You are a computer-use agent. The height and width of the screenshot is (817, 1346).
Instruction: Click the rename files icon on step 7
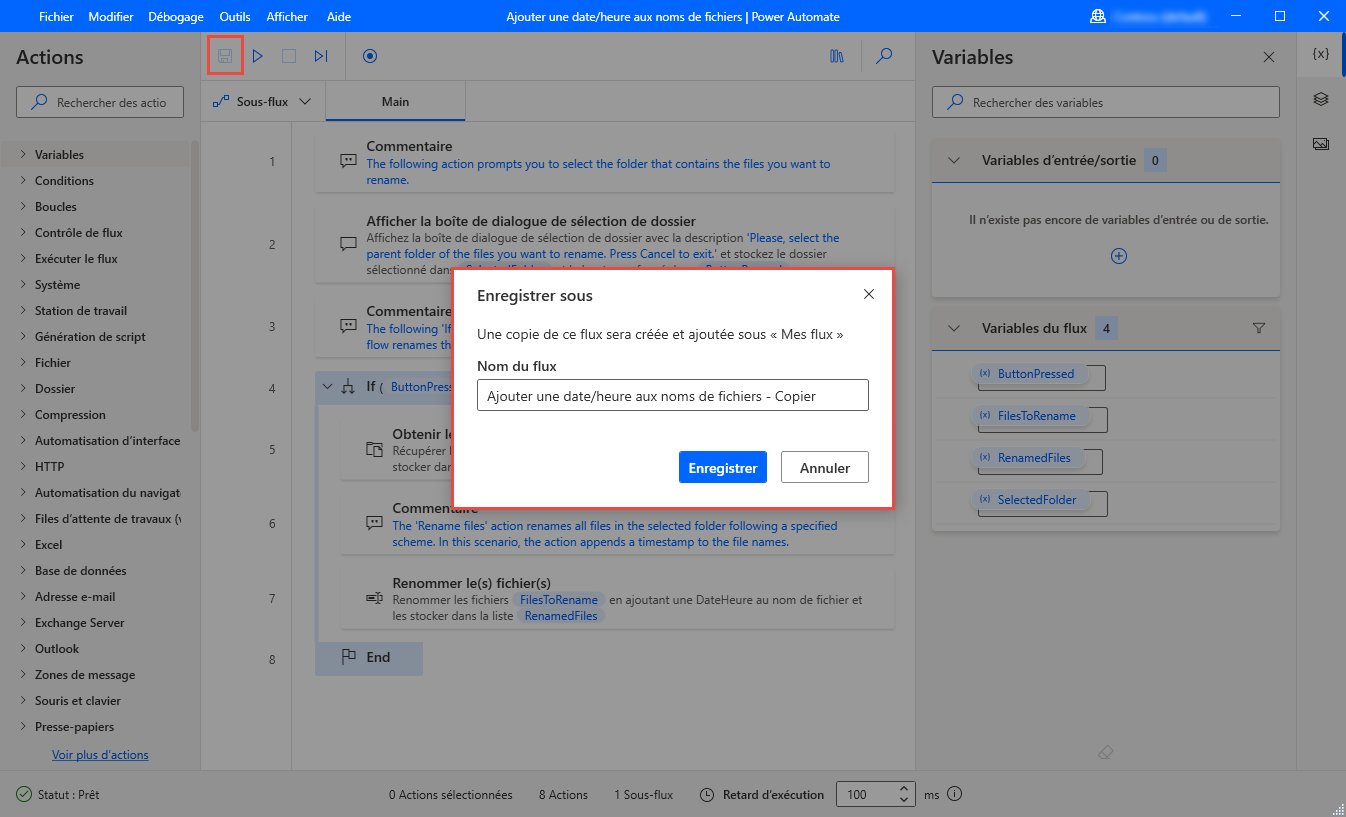coord(374,598)
